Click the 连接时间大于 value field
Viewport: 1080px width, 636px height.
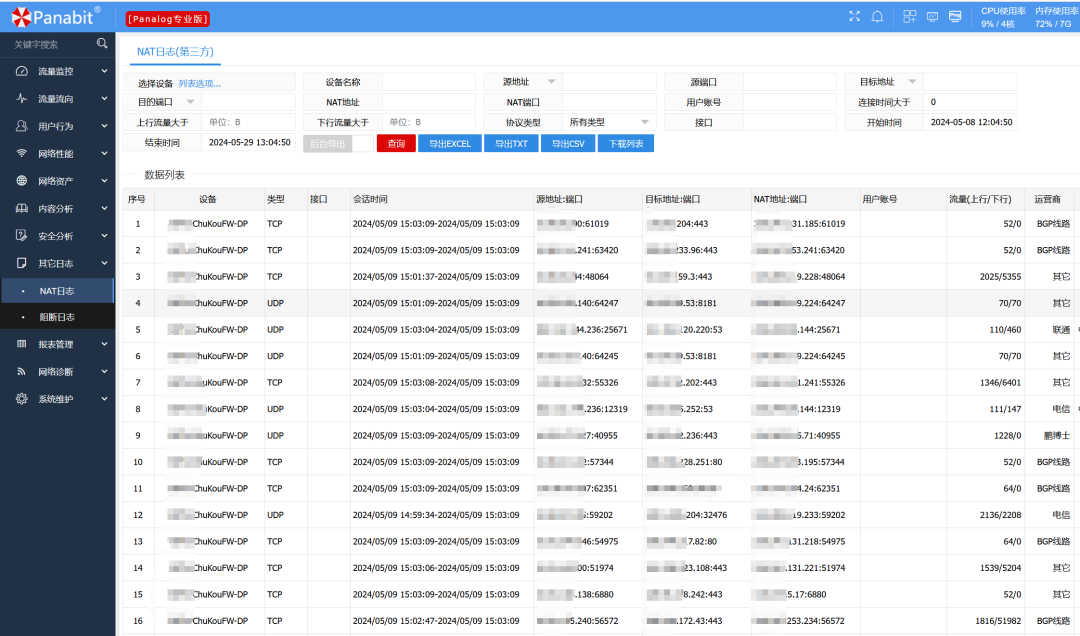pyautogui.click(x=970, y=102)
